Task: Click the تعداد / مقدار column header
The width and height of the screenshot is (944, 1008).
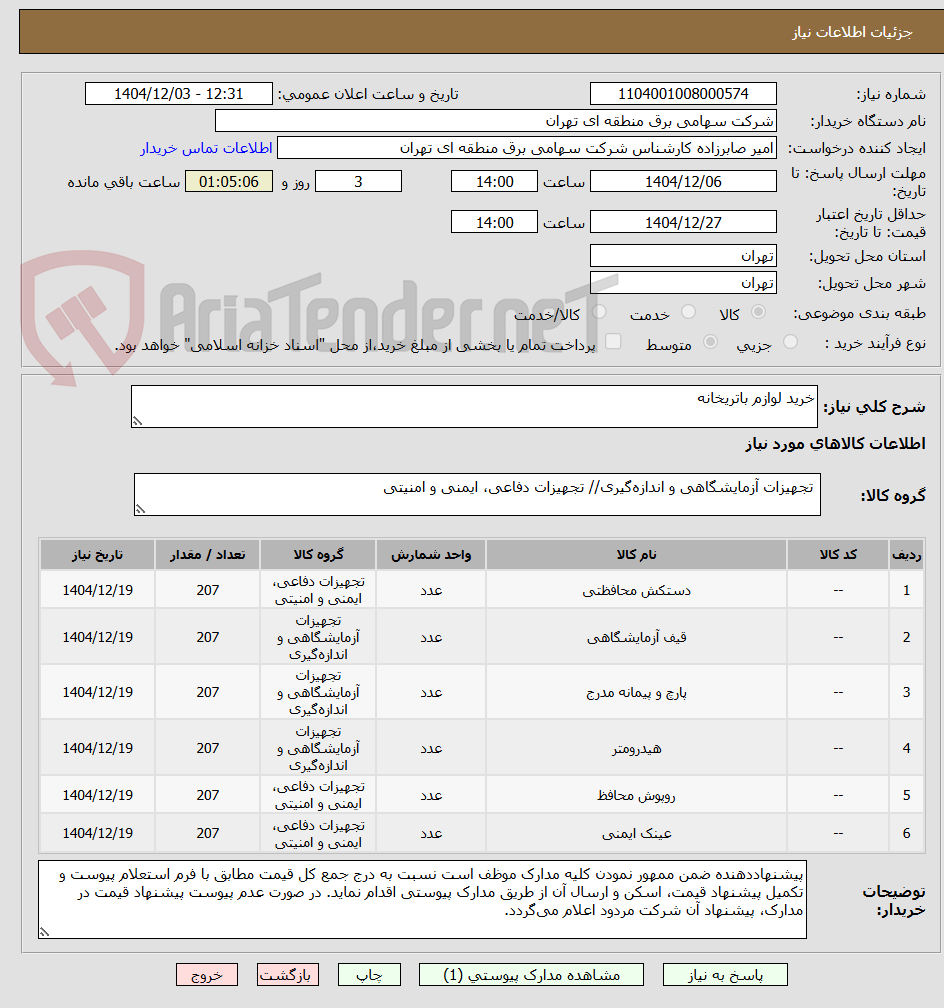Action: click(207, 555)
